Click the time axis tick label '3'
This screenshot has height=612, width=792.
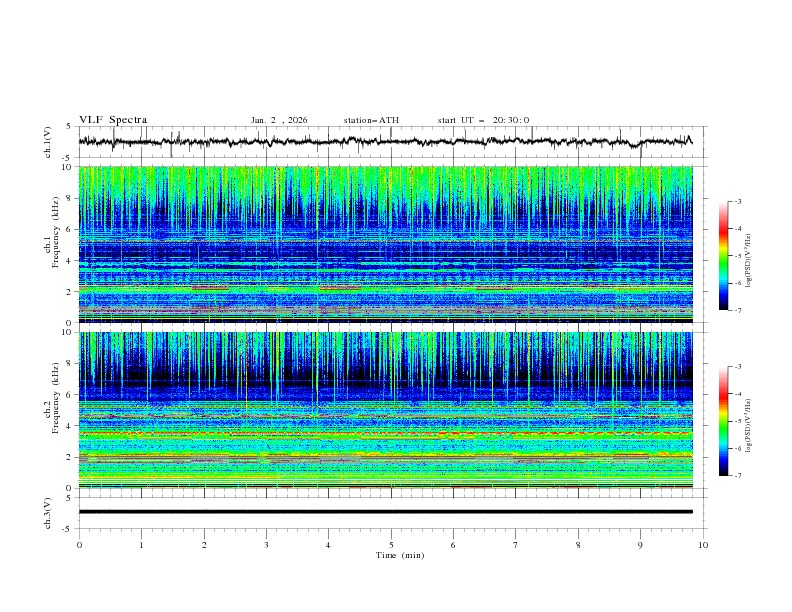[266, 545]
